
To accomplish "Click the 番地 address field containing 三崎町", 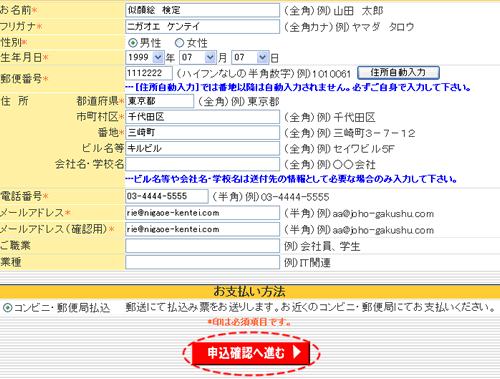I will (202, 132).
